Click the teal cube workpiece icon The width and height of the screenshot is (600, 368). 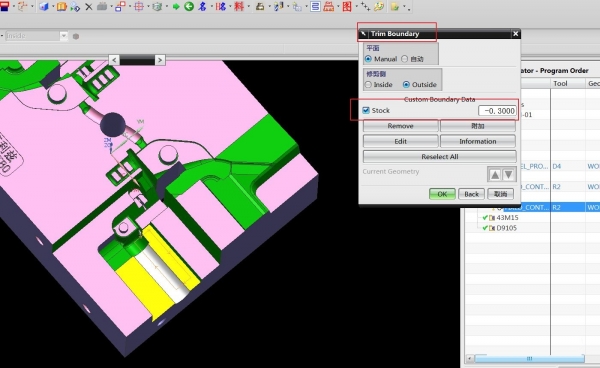[x=157, y=6]
